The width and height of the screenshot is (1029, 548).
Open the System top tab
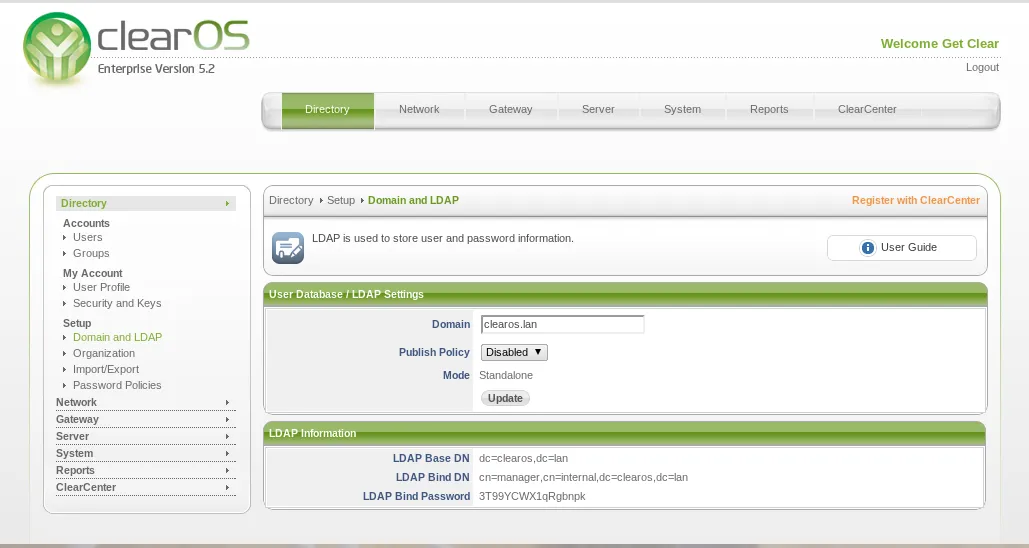pos(682,110)
